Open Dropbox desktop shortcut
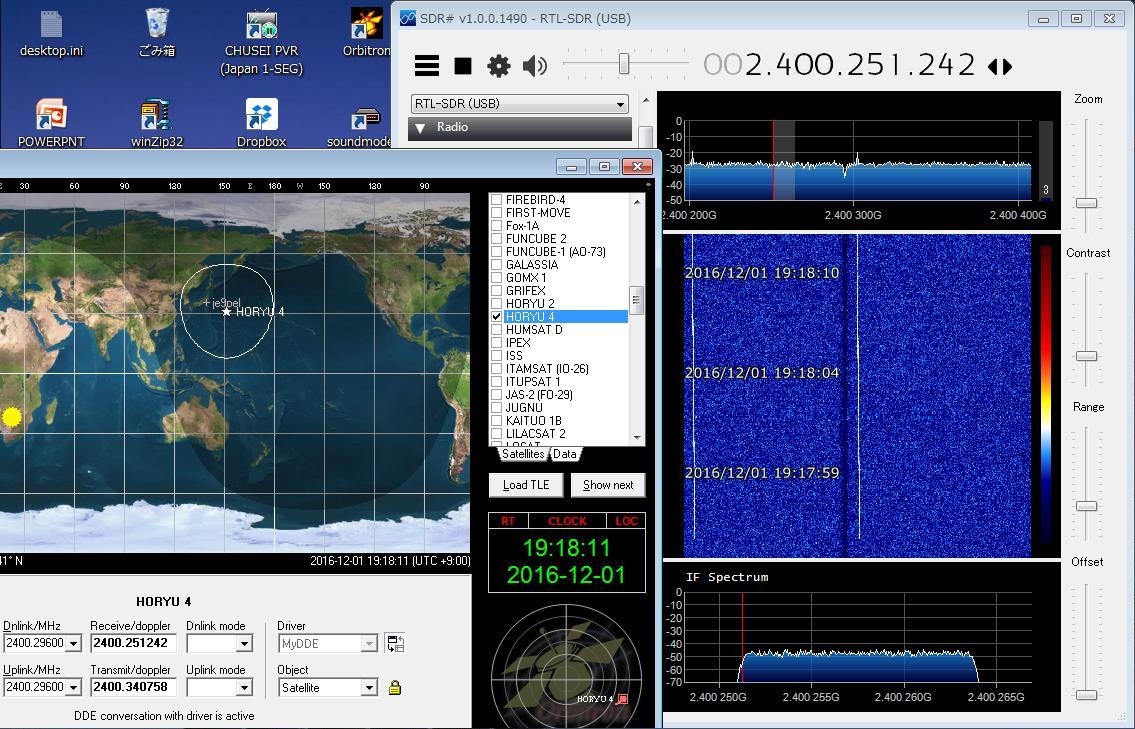This screenshot has height=729, width=1135. click(261, 123)
